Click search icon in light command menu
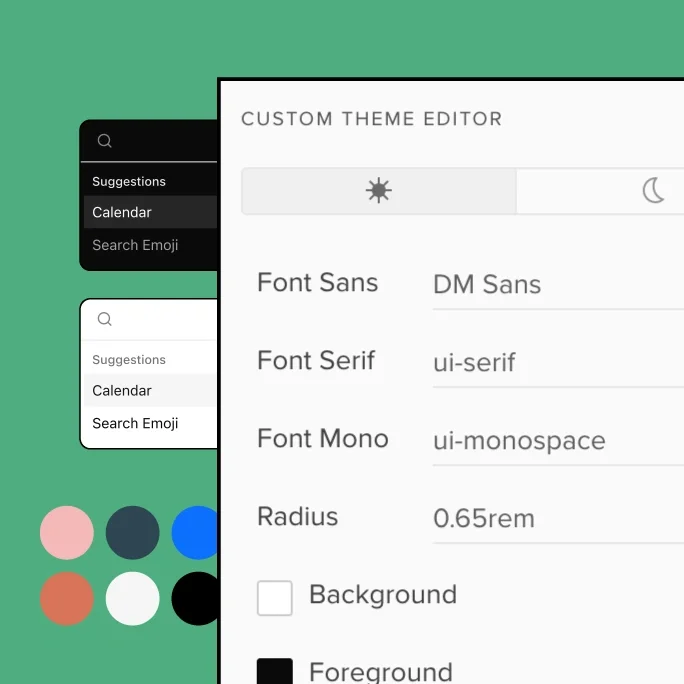 (105, 320)
